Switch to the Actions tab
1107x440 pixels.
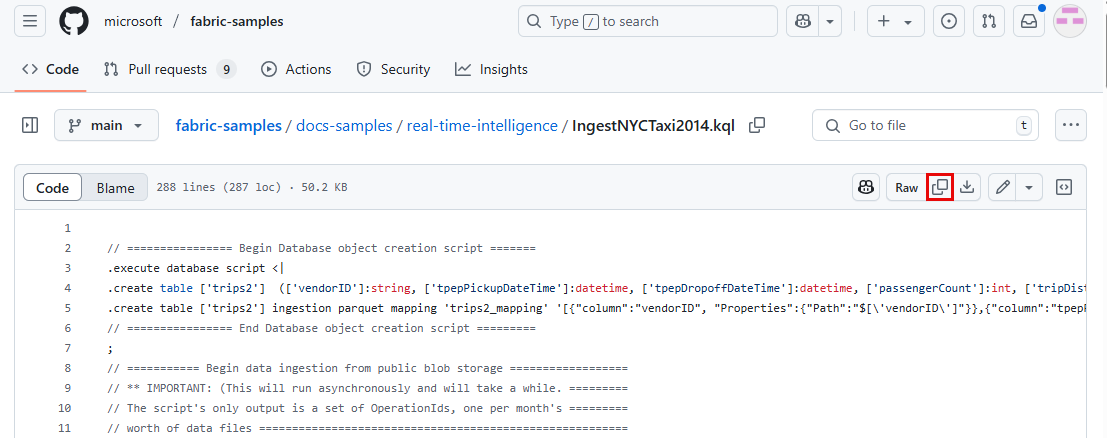296,69
